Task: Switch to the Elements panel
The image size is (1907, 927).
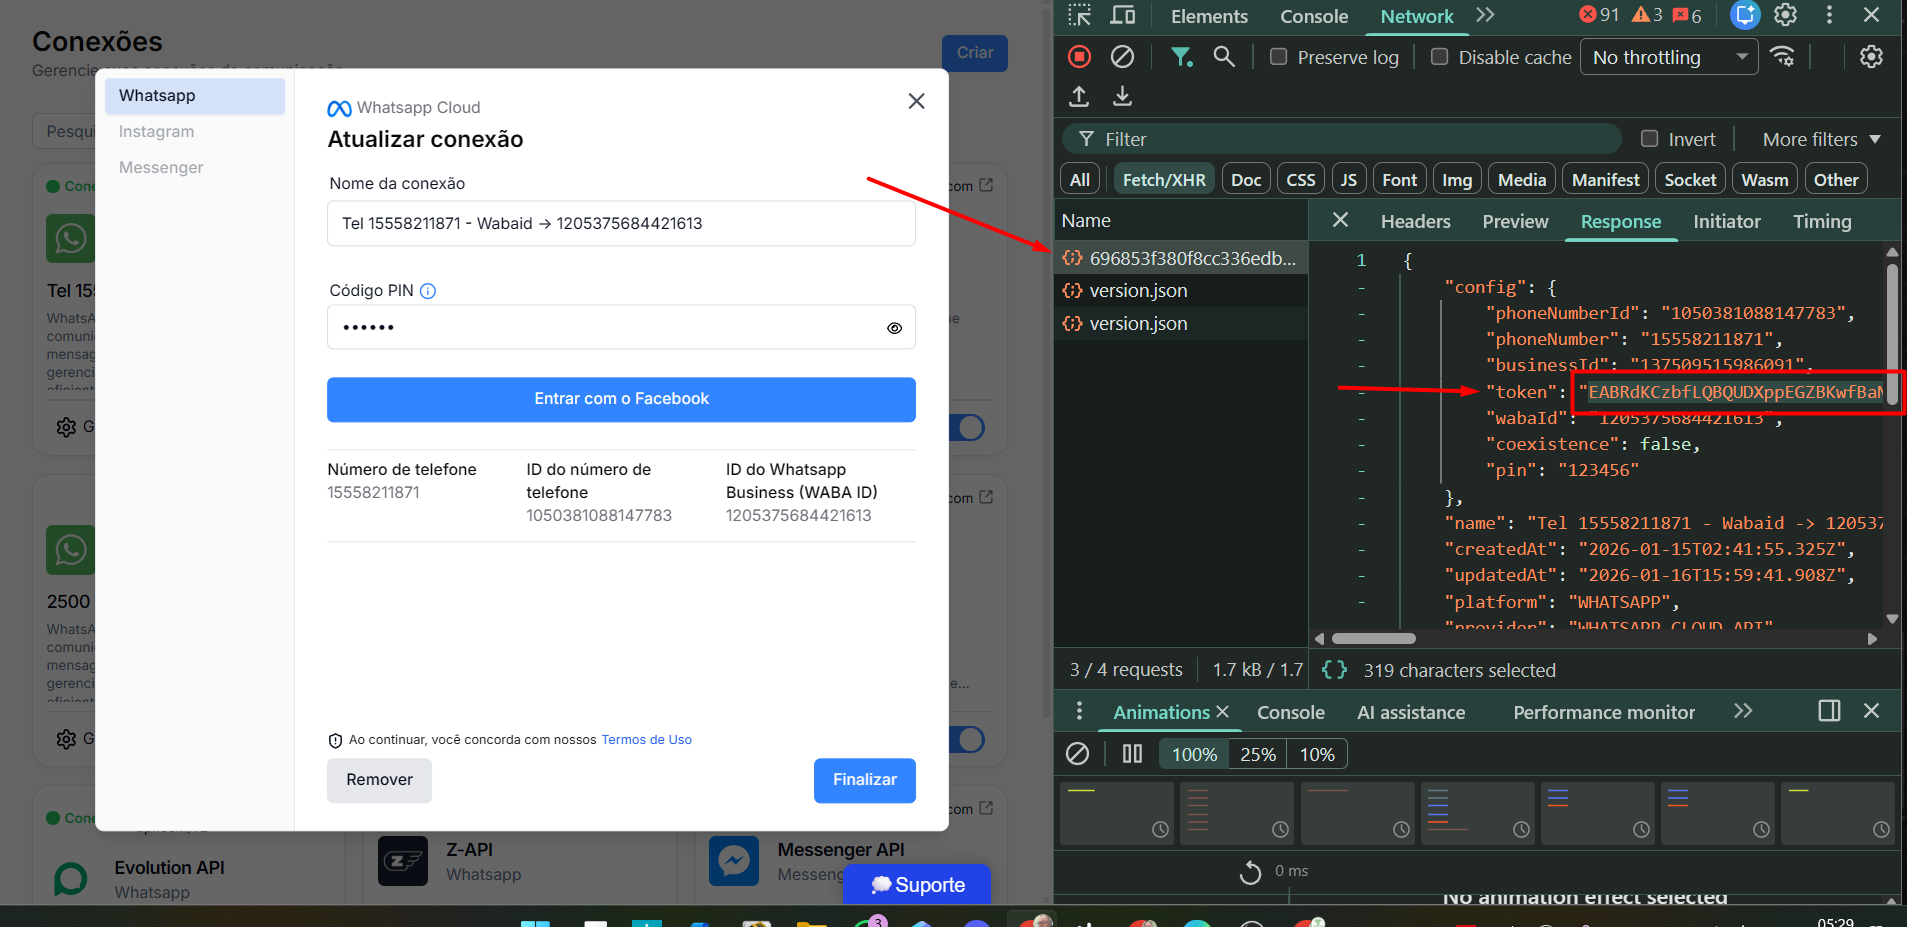Action: [x=1209, y=16]
